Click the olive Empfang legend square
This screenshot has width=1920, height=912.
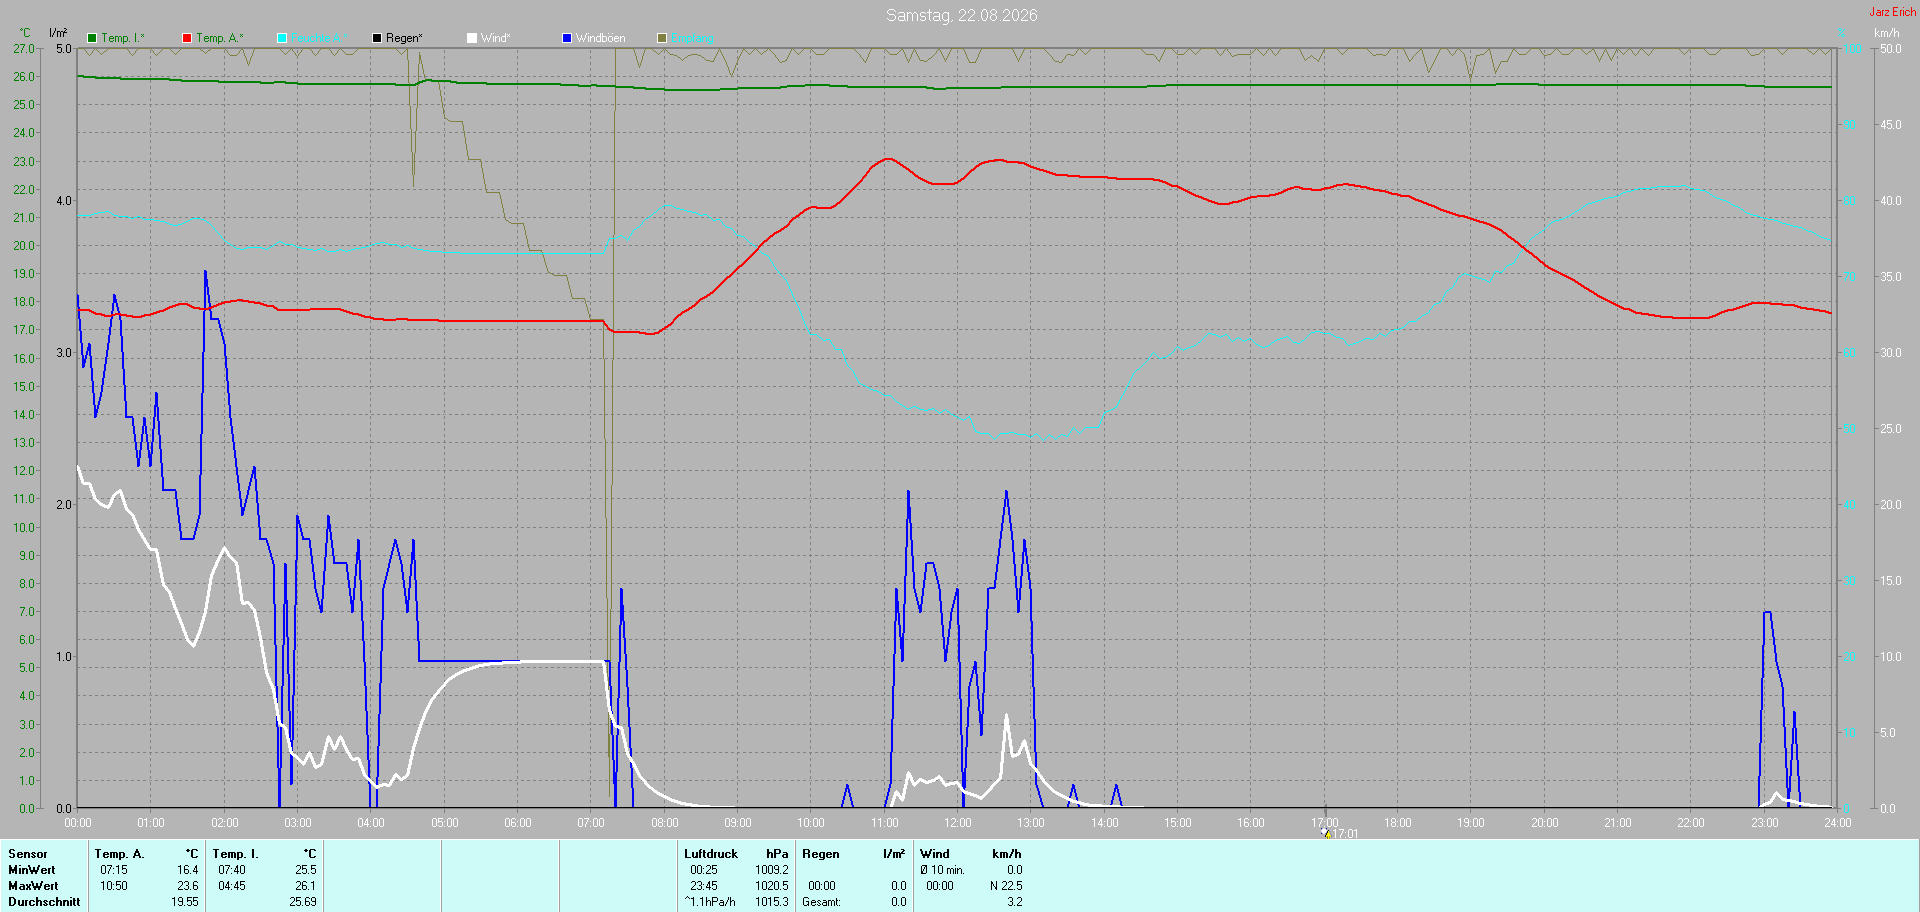662,38
